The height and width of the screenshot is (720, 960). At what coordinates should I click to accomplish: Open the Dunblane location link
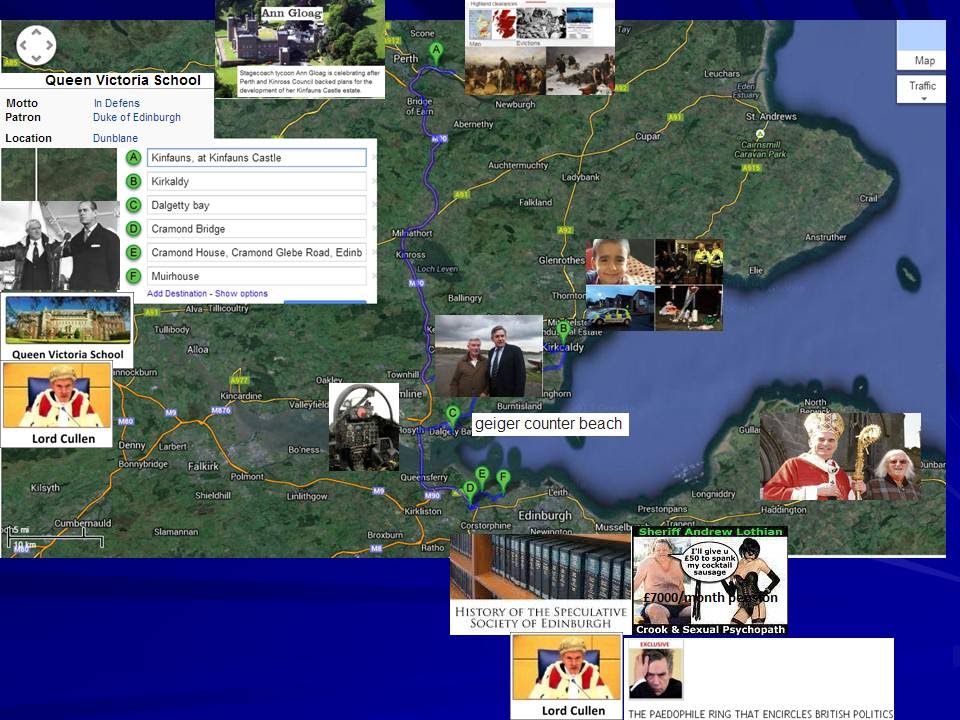click(x=115, y=138)
